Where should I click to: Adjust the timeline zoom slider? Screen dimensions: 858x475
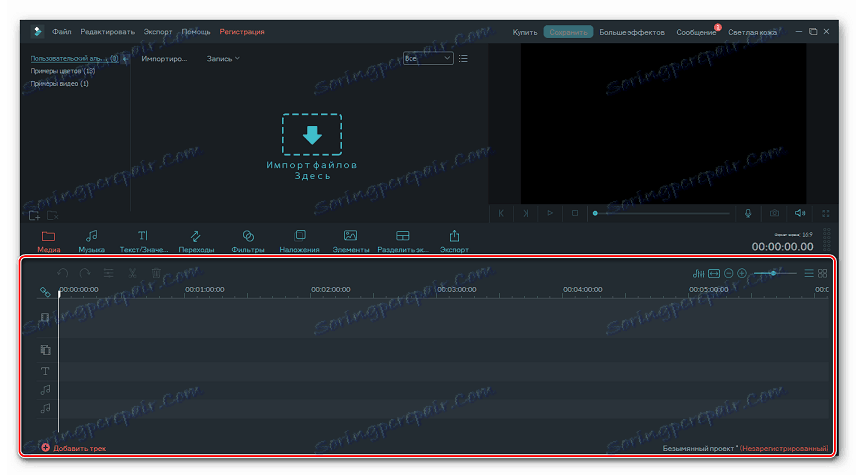pyautogui.click(x=775, y=273)
